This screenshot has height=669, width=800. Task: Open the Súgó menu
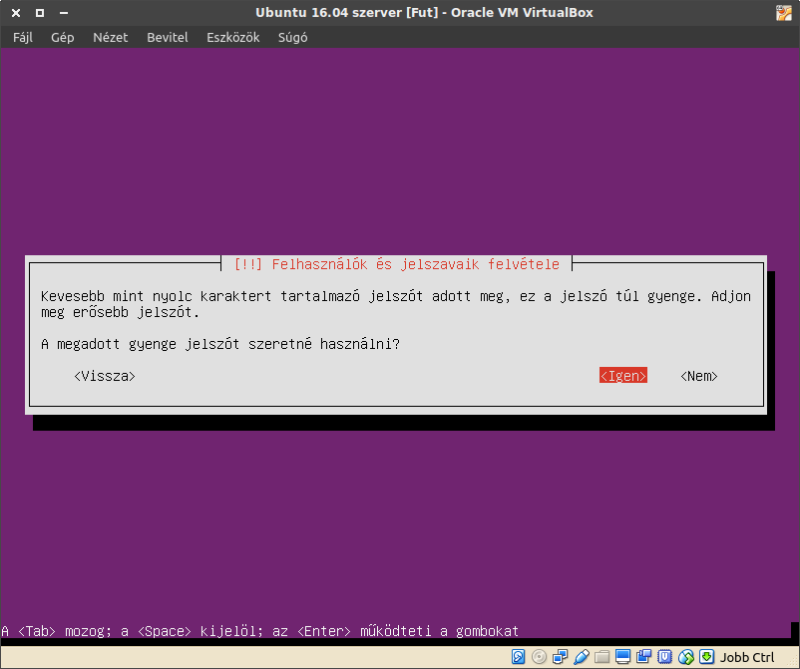(x=292, y=37)
